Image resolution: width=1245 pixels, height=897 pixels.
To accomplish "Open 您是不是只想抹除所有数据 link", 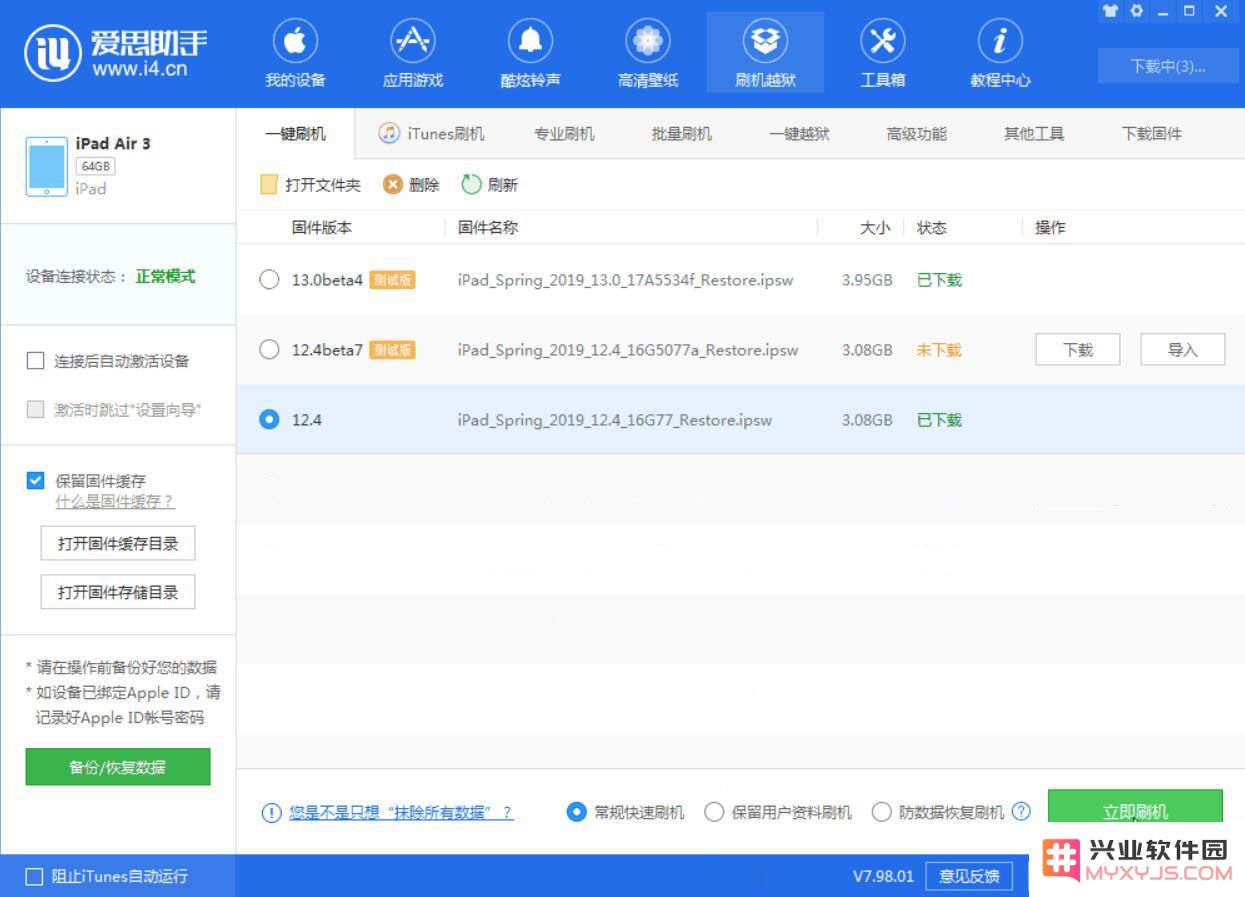I will click(x=401, y=813).
